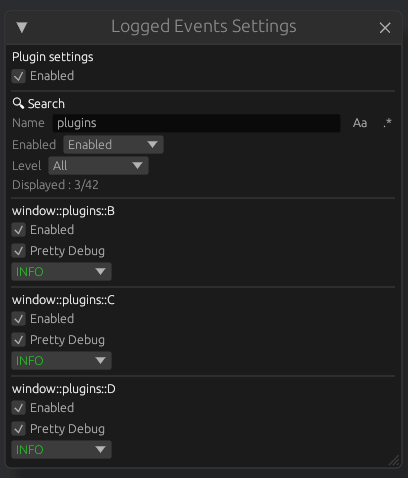Close the Logged Events Settings window
Viewport: 408px width, 478px height.
[385, 28]
